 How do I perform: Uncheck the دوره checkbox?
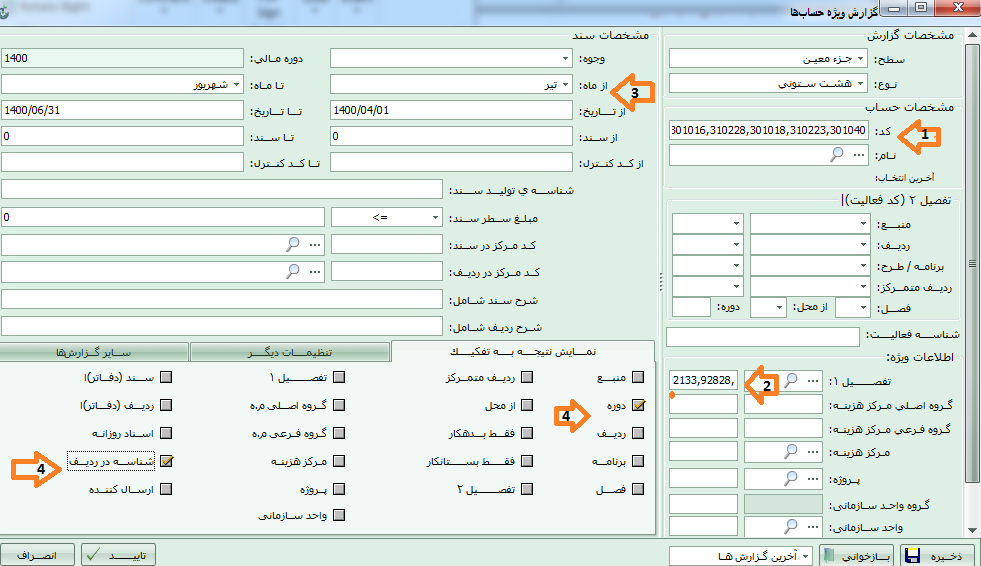pos(638,405)
